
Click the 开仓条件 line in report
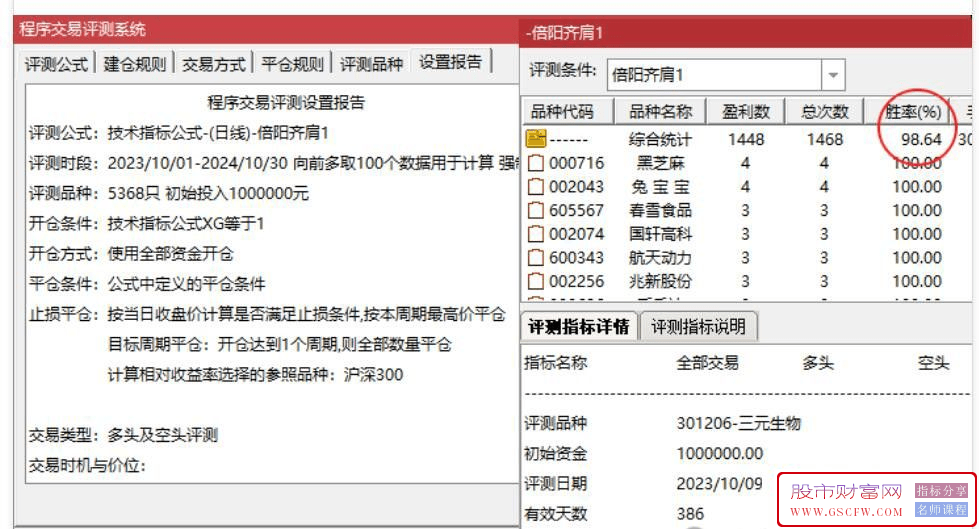coord(147,224)
